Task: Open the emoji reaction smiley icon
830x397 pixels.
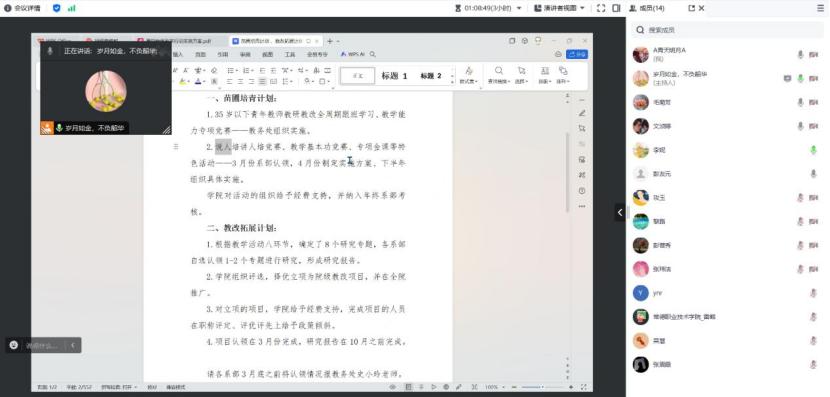Action: [14, 345]
